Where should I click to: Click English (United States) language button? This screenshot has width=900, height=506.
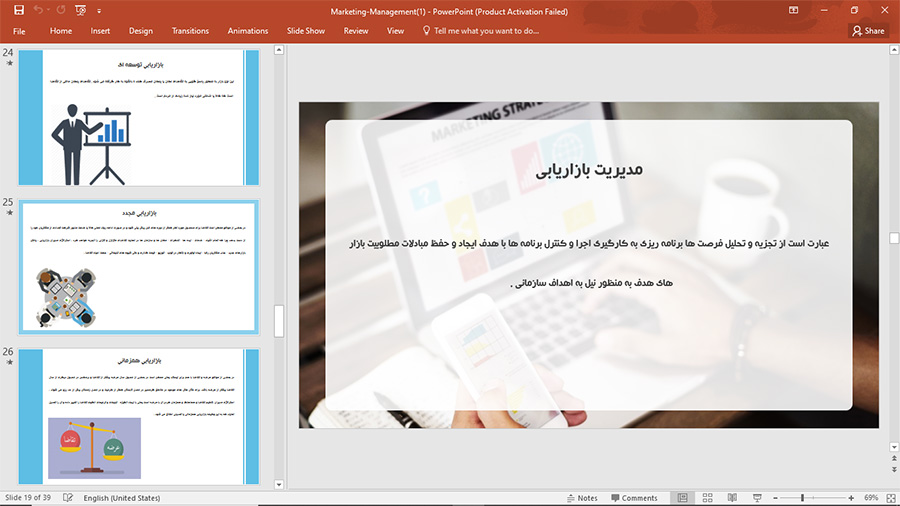121,497
